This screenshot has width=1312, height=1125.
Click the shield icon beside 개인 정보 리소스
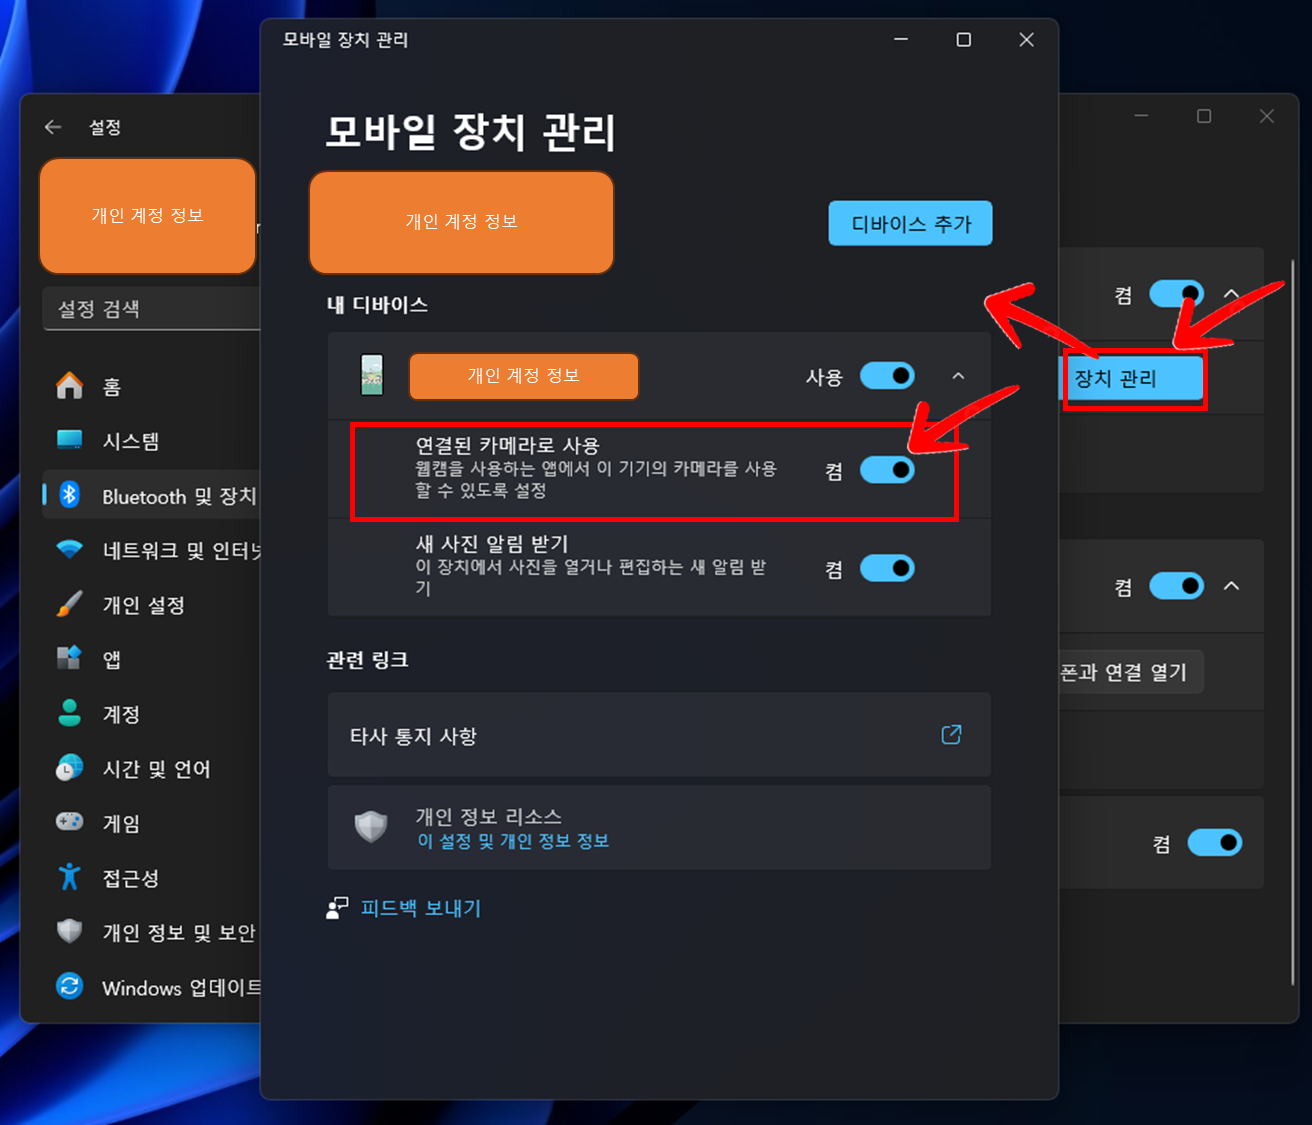click(x=371, y=827)
